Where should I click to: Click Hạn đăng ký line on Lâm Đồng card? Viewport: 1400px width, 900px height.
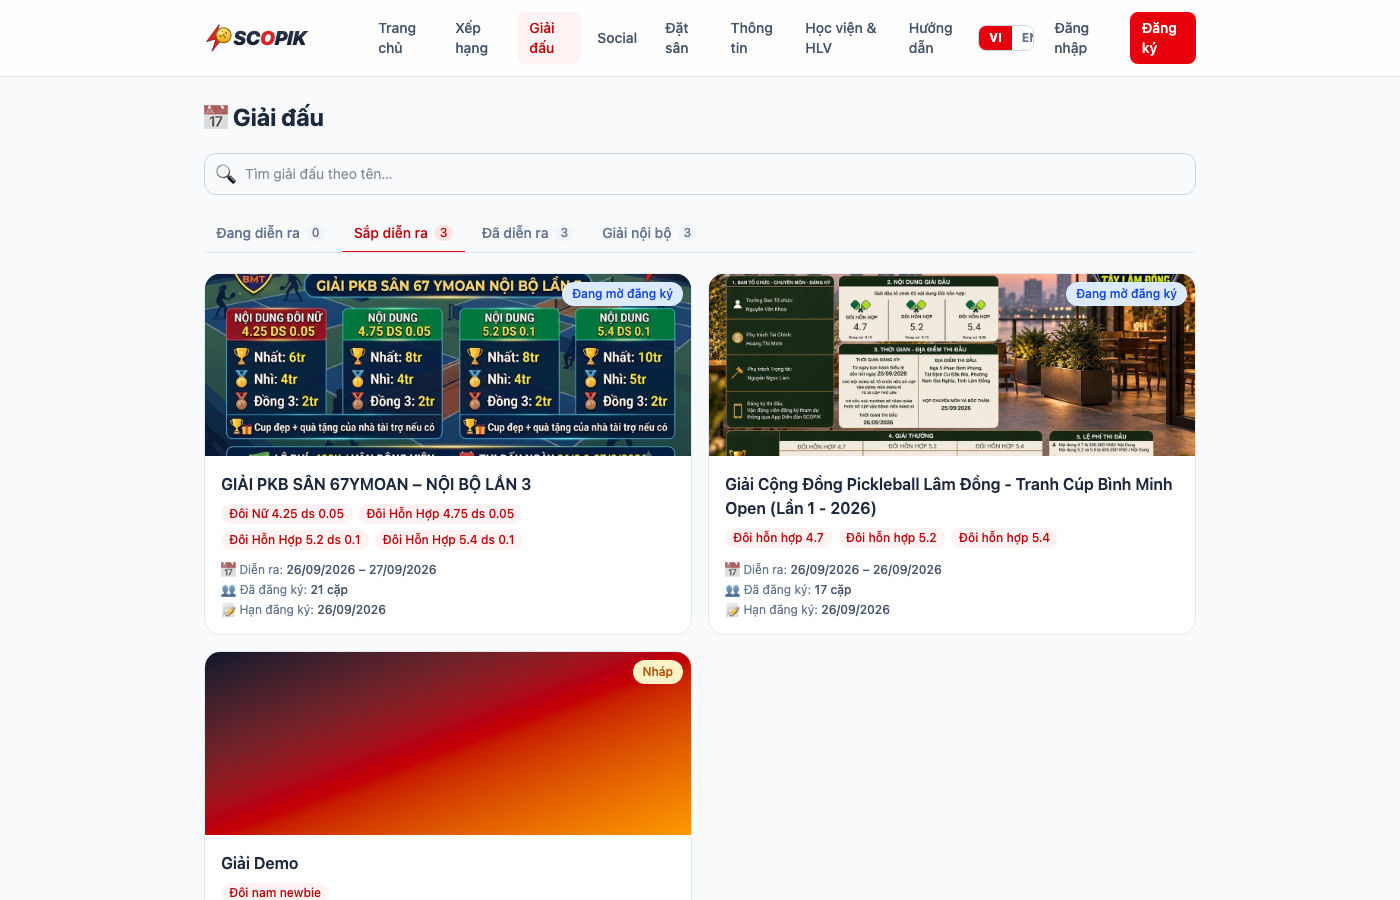tap(807, 610)
